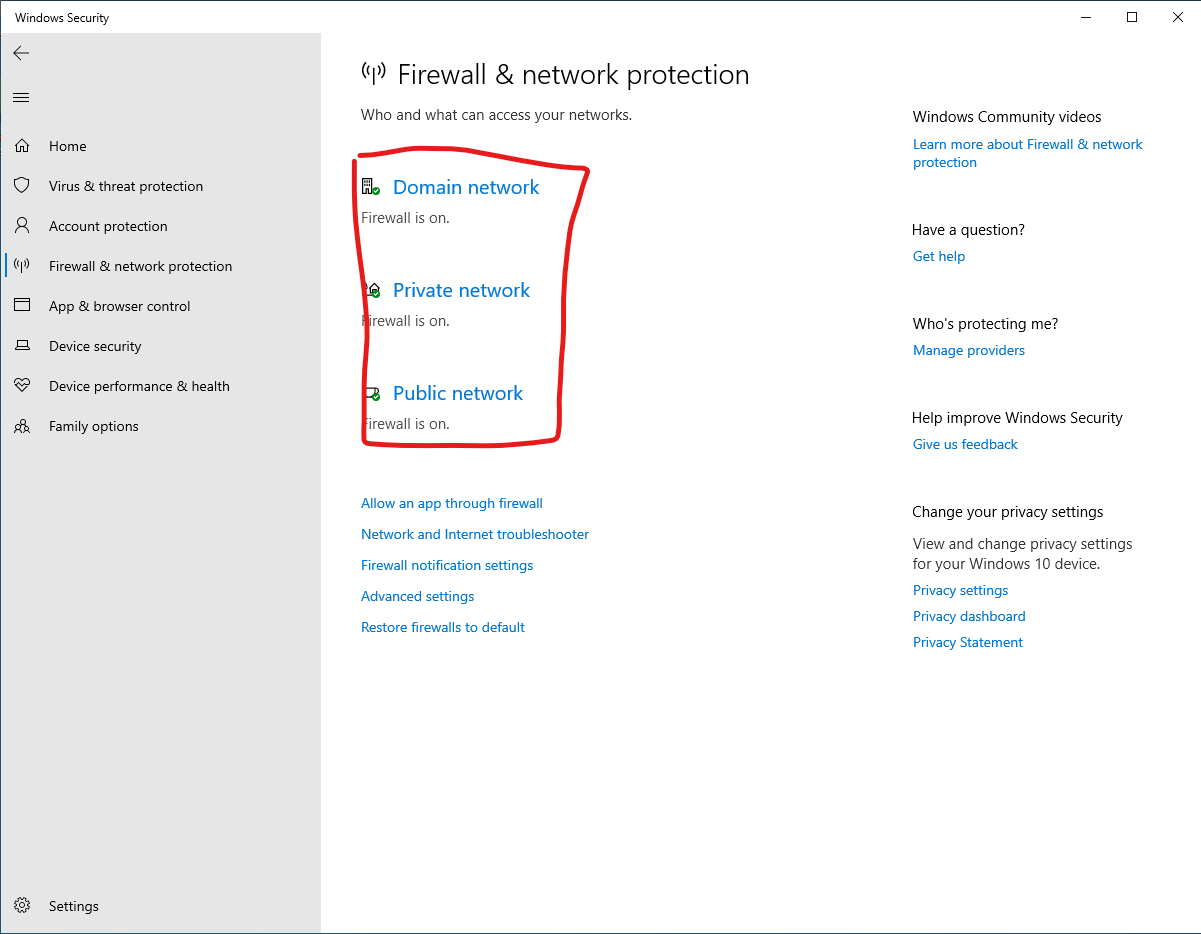Open Advanced settings link

coord(418,596)
